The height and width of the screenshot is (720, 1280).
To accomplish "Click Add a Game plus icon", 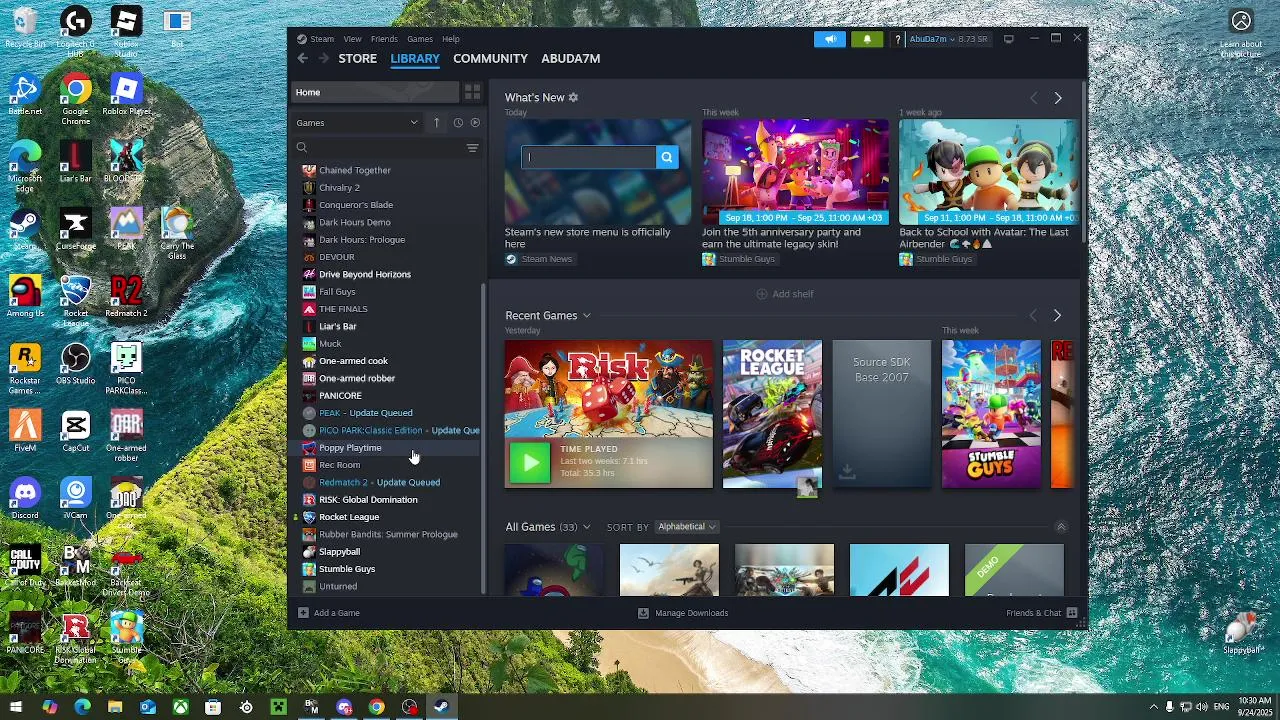I will pos(303,613).
